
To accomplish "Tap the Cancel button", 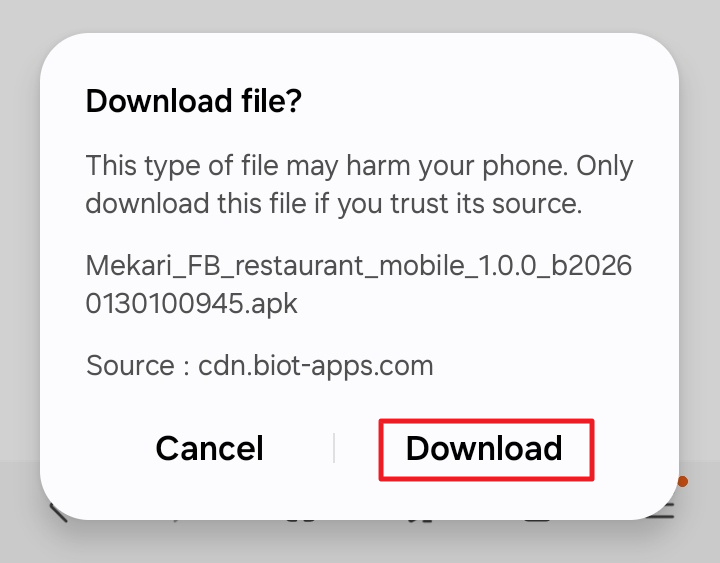I will (209, 449).
